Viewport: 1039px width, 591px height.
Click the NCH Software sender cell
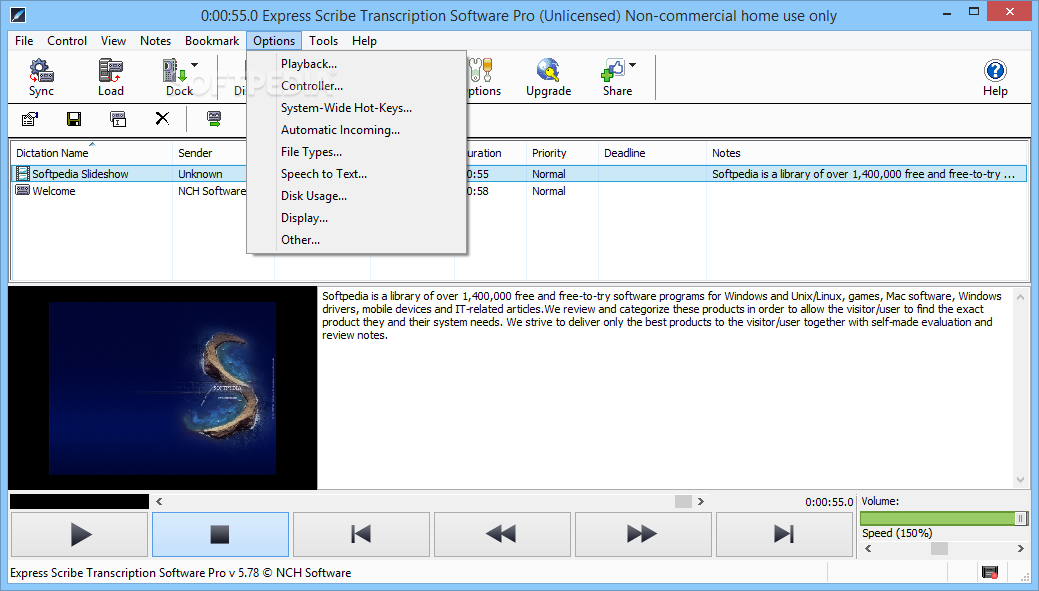212,191
